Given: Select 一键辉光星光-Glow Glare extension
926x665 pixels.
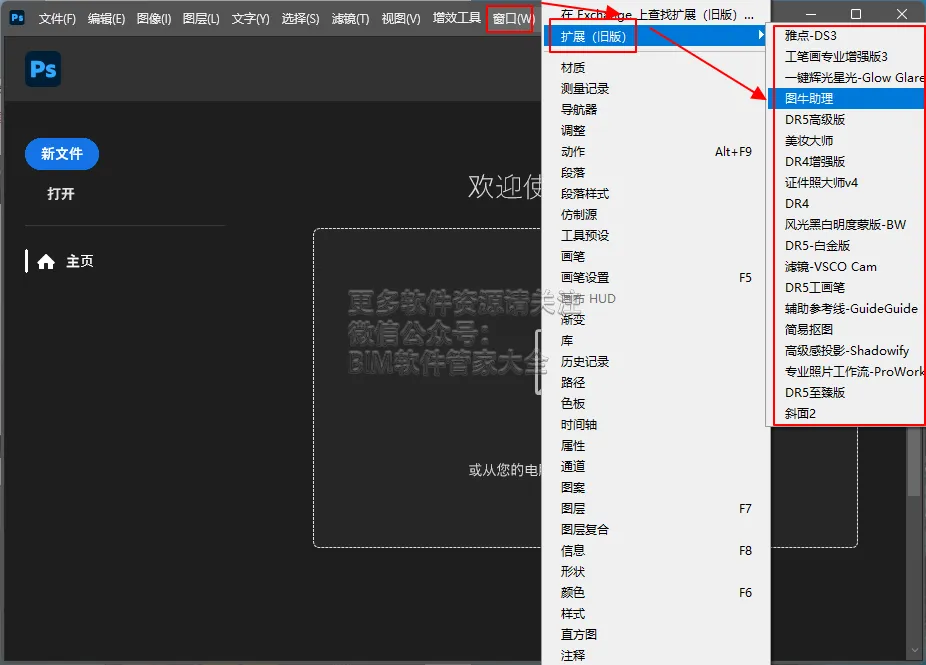Looking at the screenshot, I should pos(847,78).
